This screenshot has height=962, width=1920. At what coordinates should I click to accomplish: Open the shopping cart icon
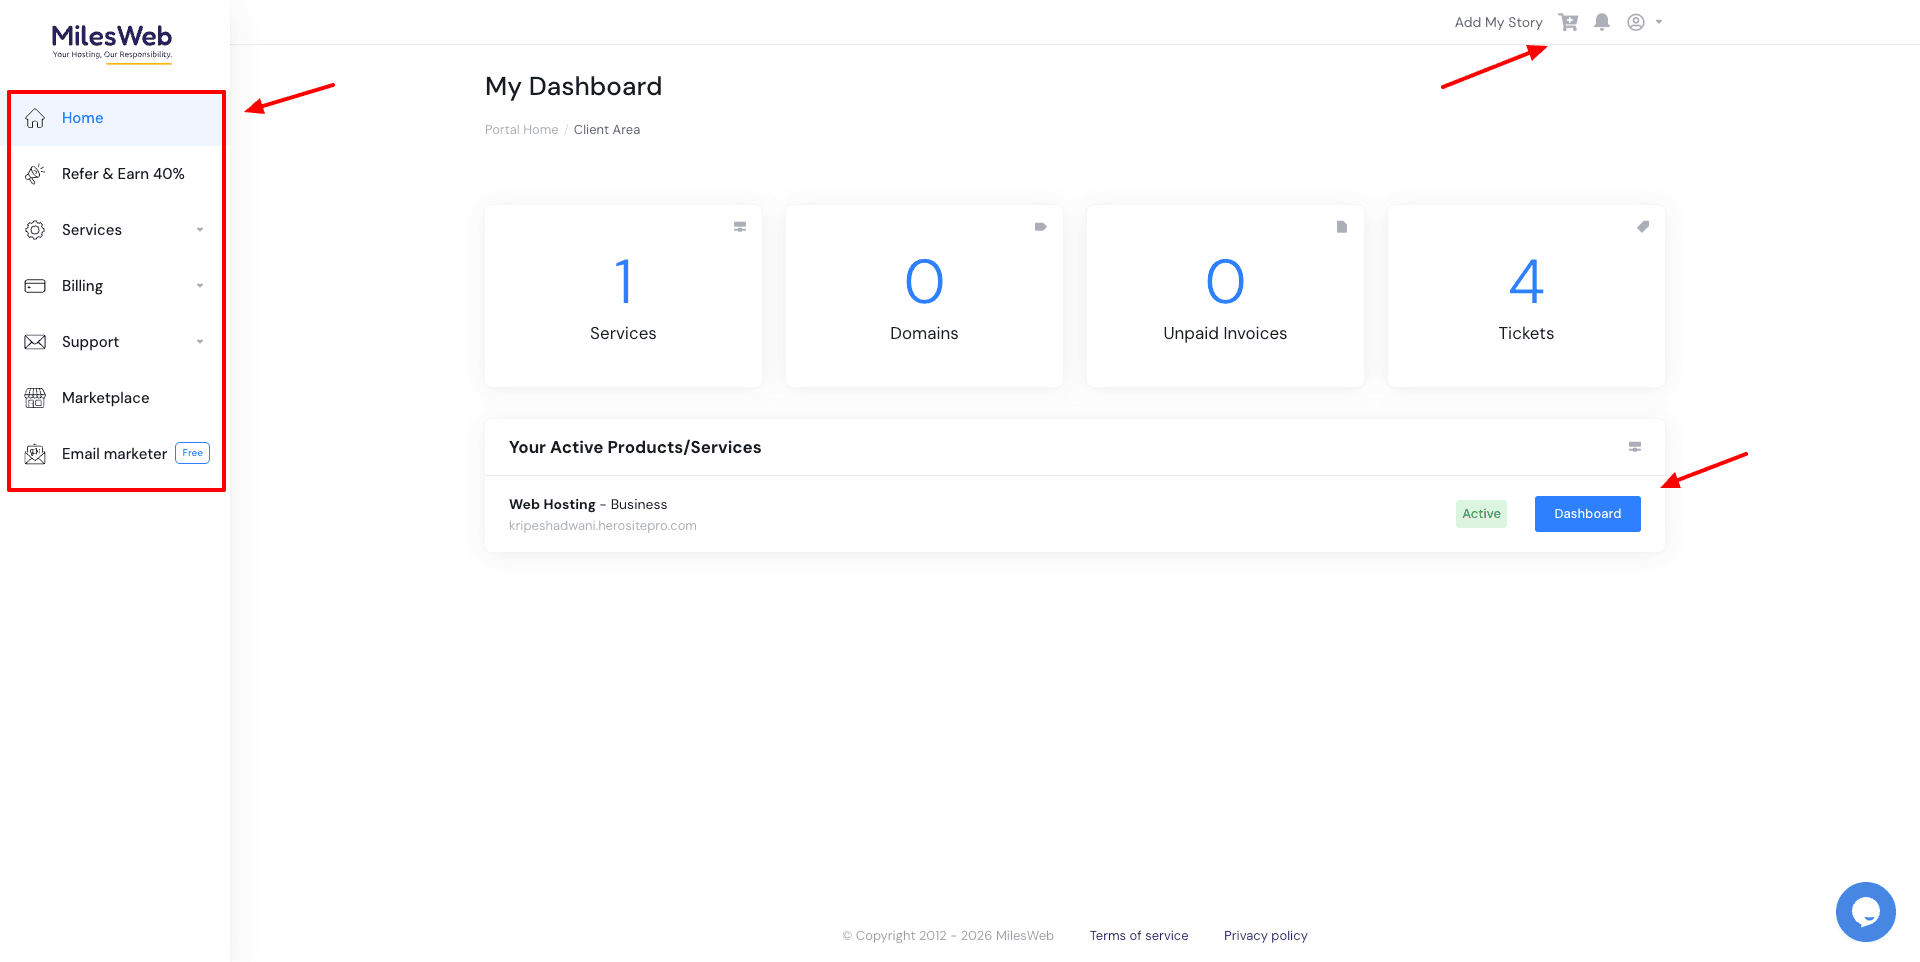[1568, 22]
